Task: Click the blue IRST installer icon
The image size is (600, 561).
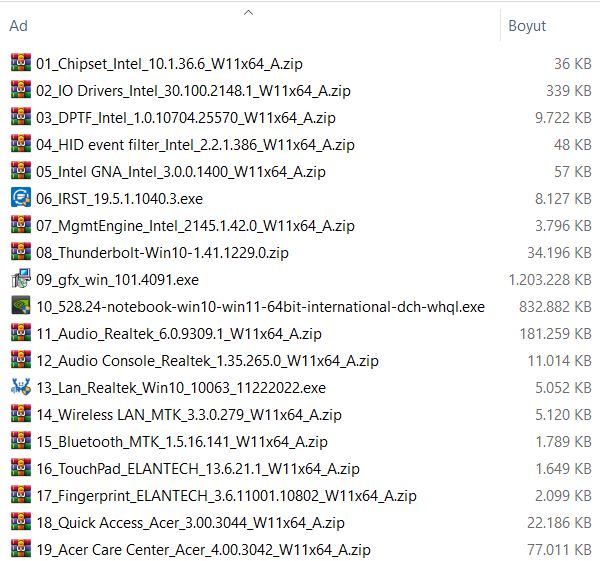Action: click(21, 198)
